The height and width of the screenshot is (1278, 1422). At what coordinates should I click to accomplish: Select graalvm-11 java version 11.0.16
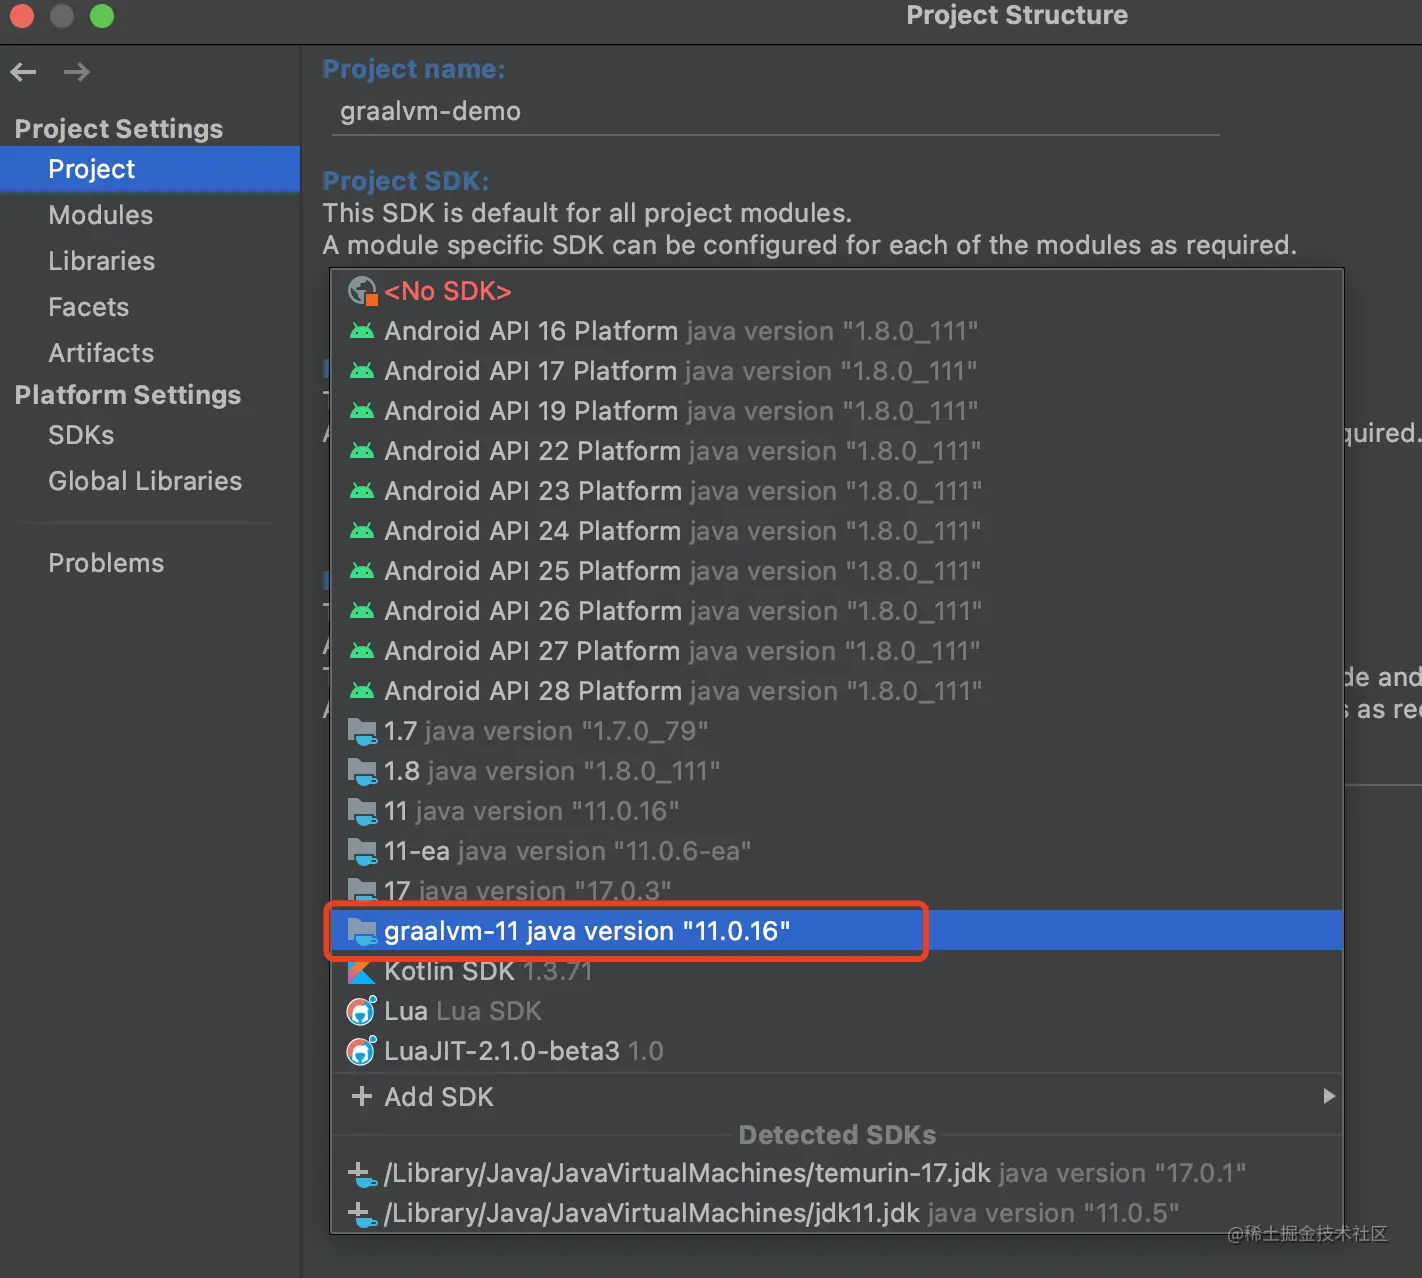[x=837, y=931]
